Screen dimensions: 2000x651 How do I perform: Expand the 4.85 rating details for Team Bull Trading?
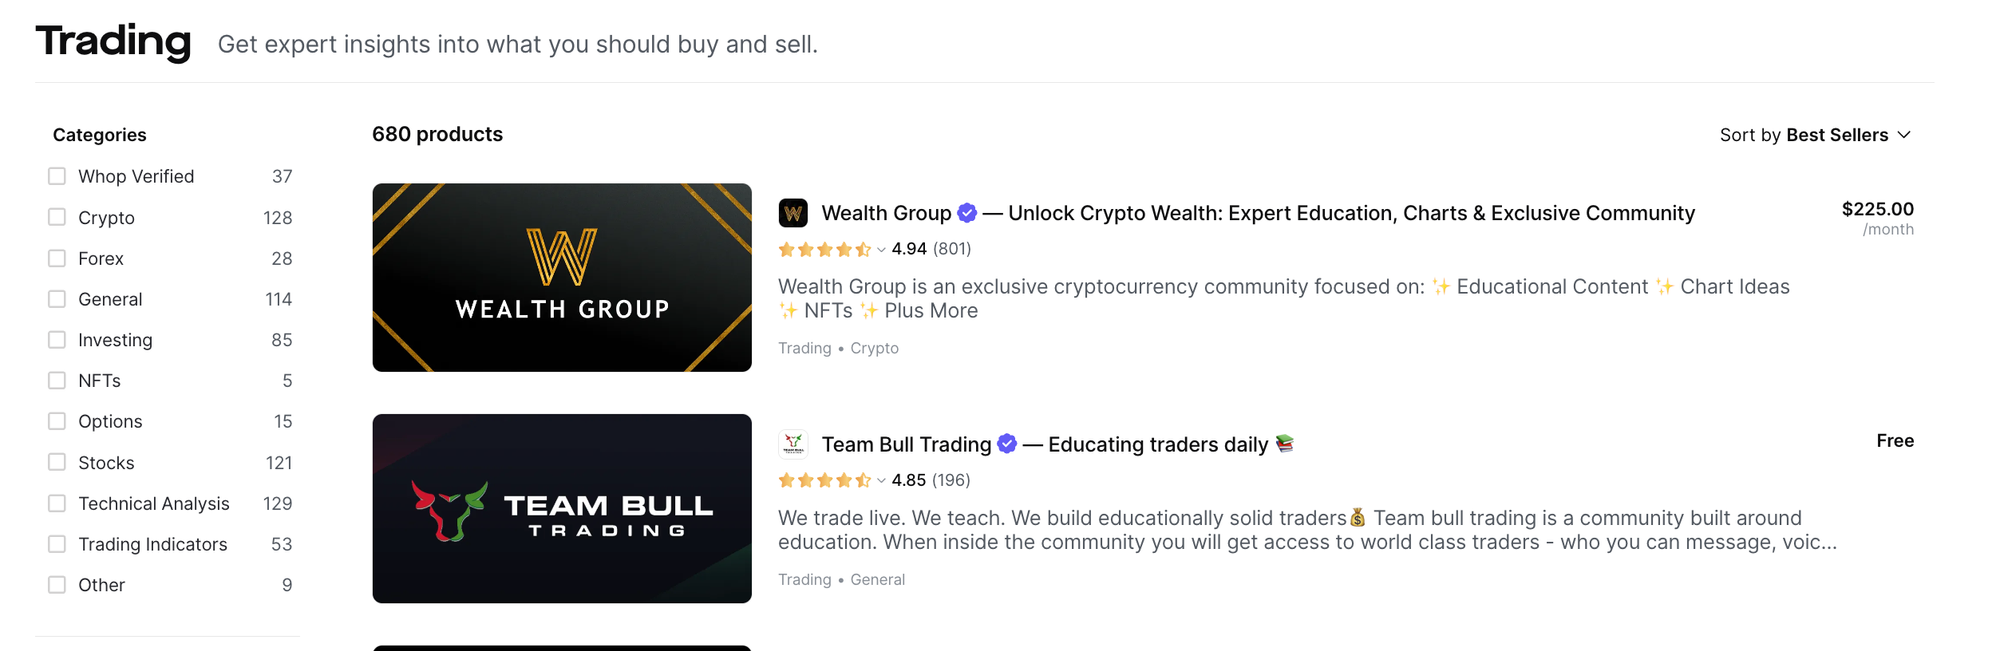(x=881, y=480)
